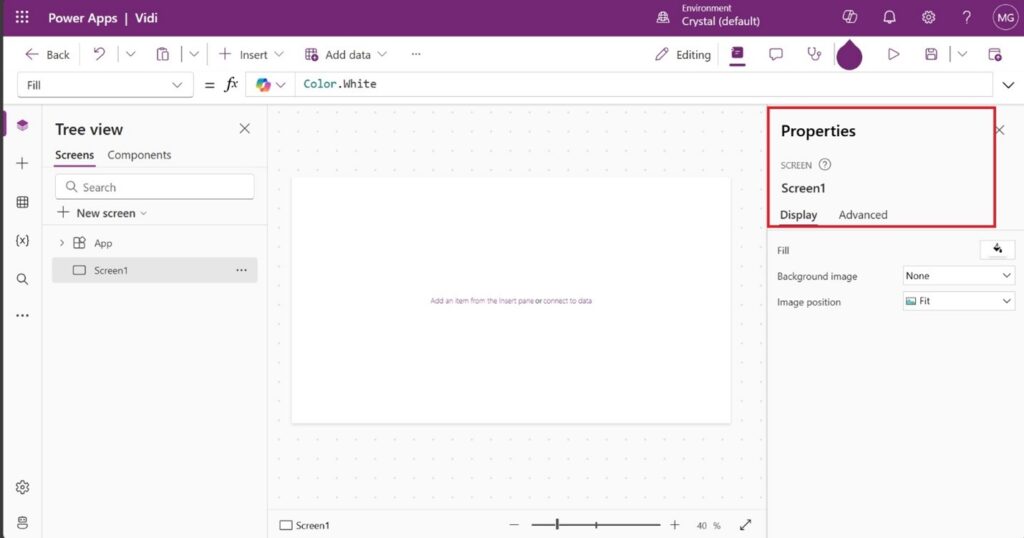Open the Fill color picker swatch
This screenshot has width=1024, height=538.
[x=997, y=250]
